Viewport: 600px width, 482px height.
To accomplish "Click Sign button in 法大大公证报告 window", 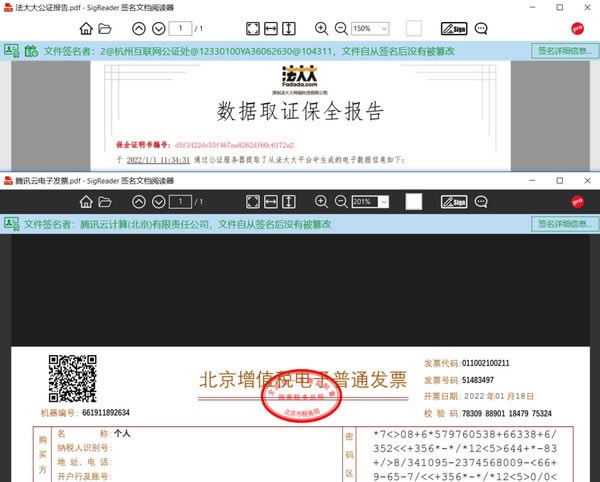I will 454,29.
